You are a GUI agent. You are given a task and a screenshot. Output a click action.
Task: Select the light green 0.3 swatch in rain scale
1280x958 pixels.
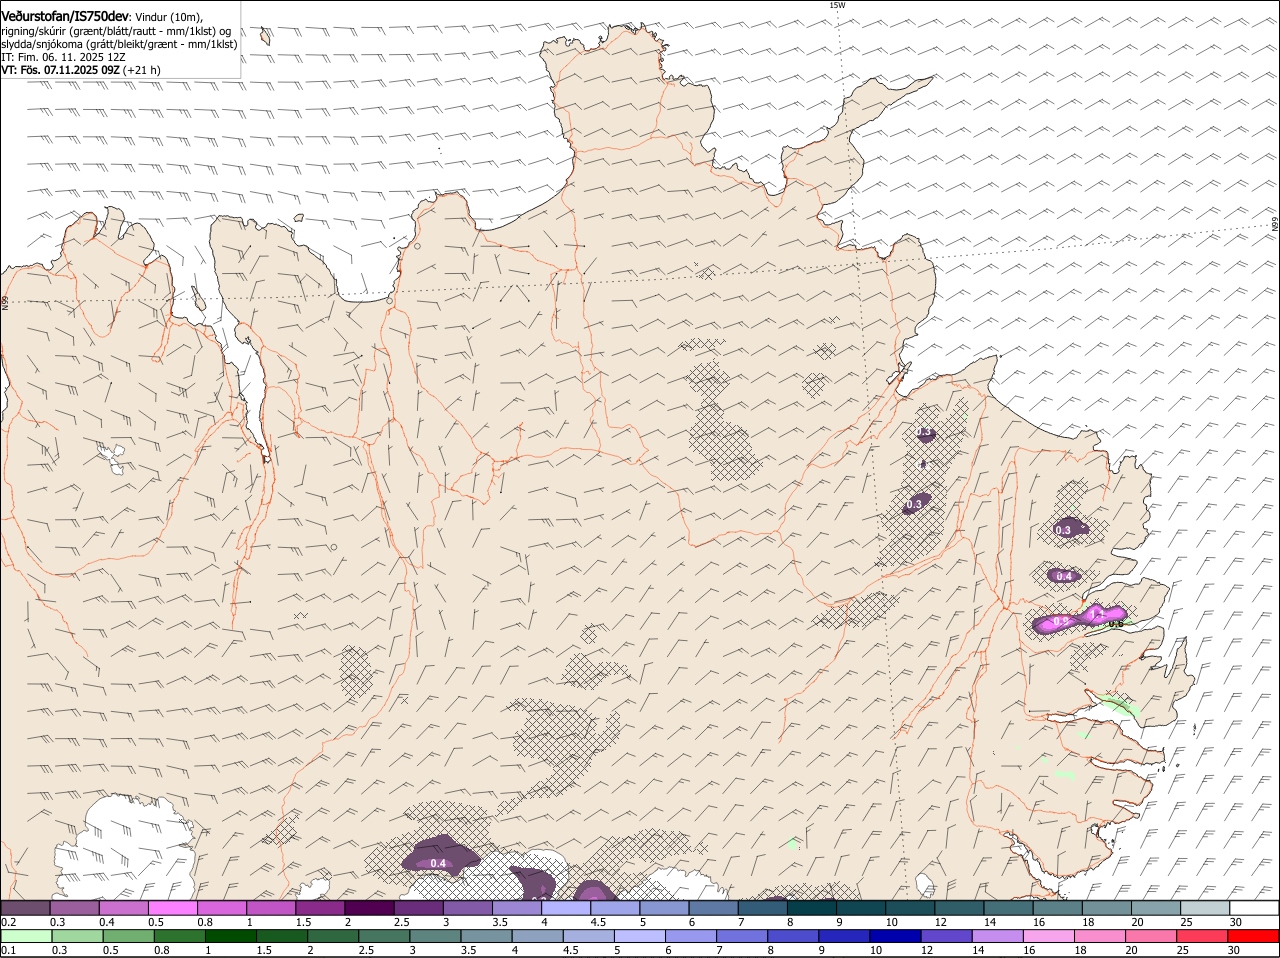(x=77, y=936)
